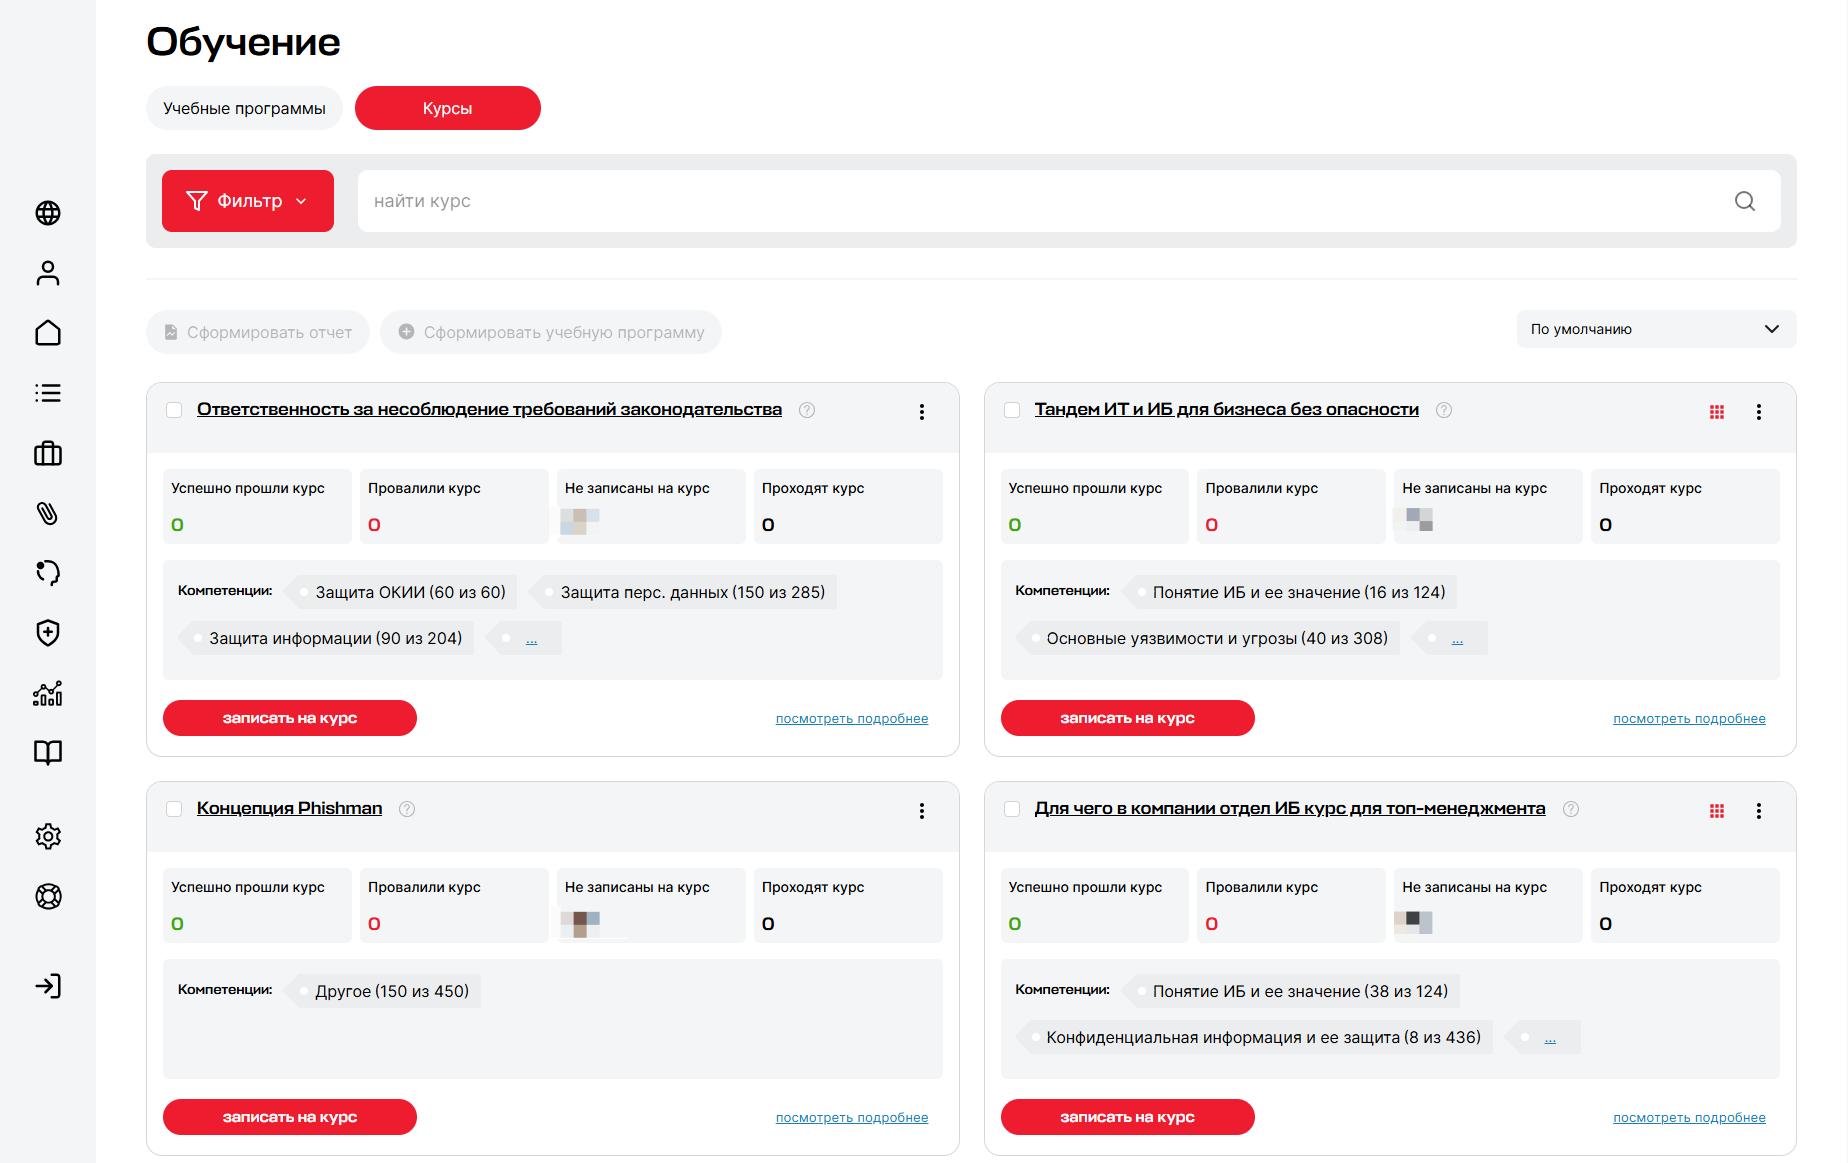Image resolution: width=1848 pixels, height=1163 pixels.
Task: Expand the Фильтр dropdown
Action: [248, 201]
